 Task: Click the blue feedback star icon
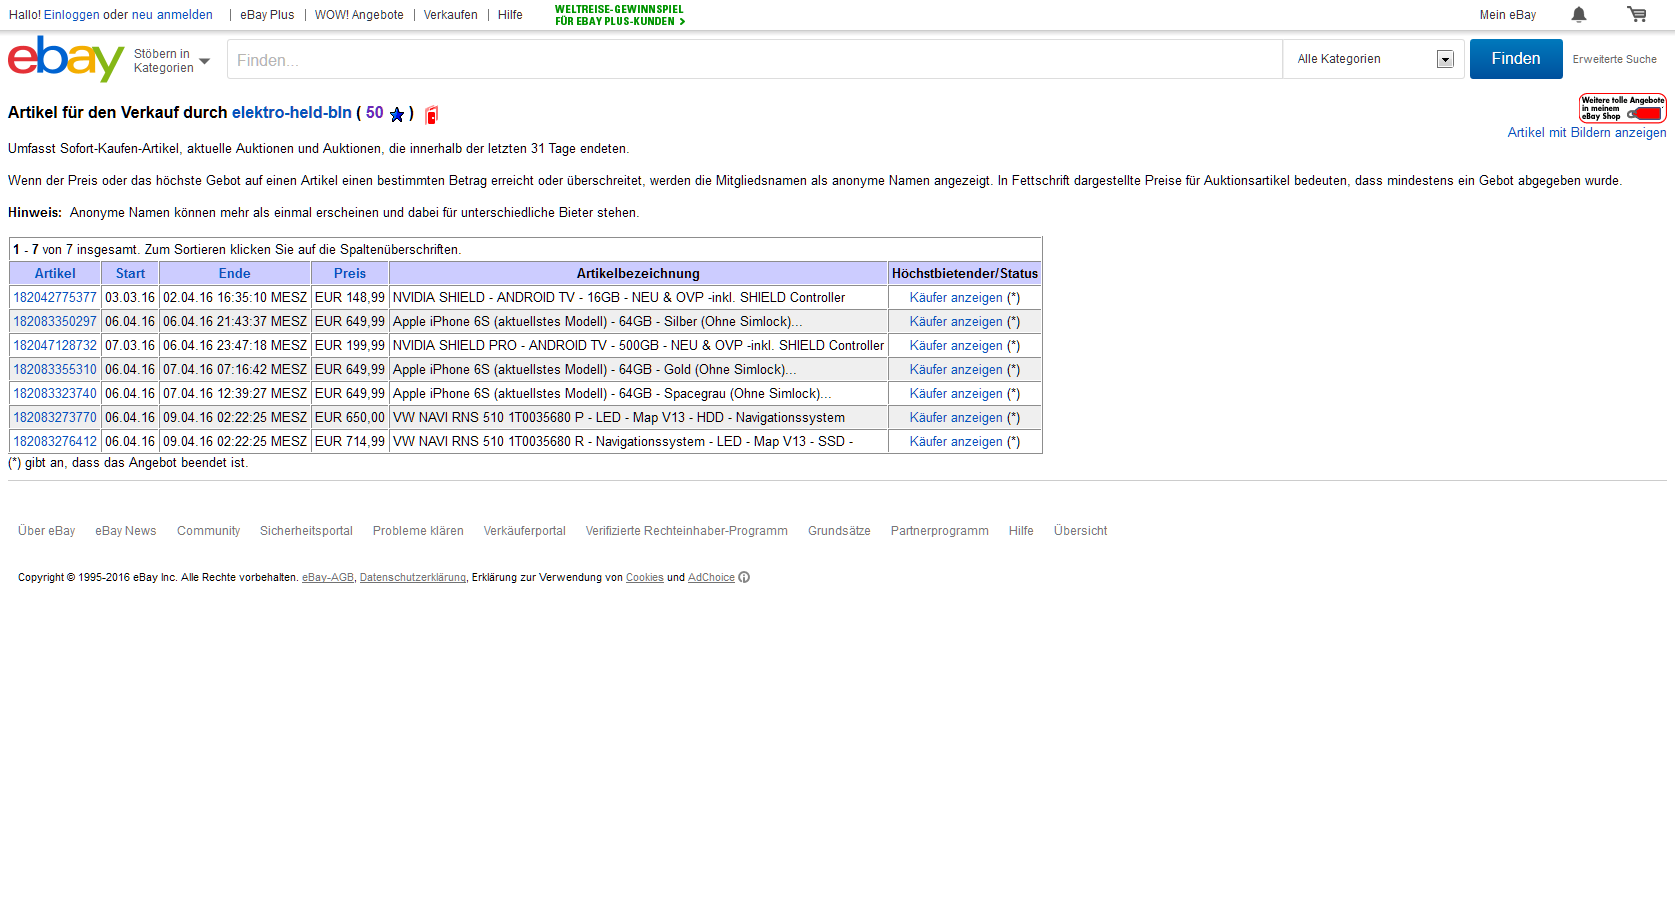(397, 114)
